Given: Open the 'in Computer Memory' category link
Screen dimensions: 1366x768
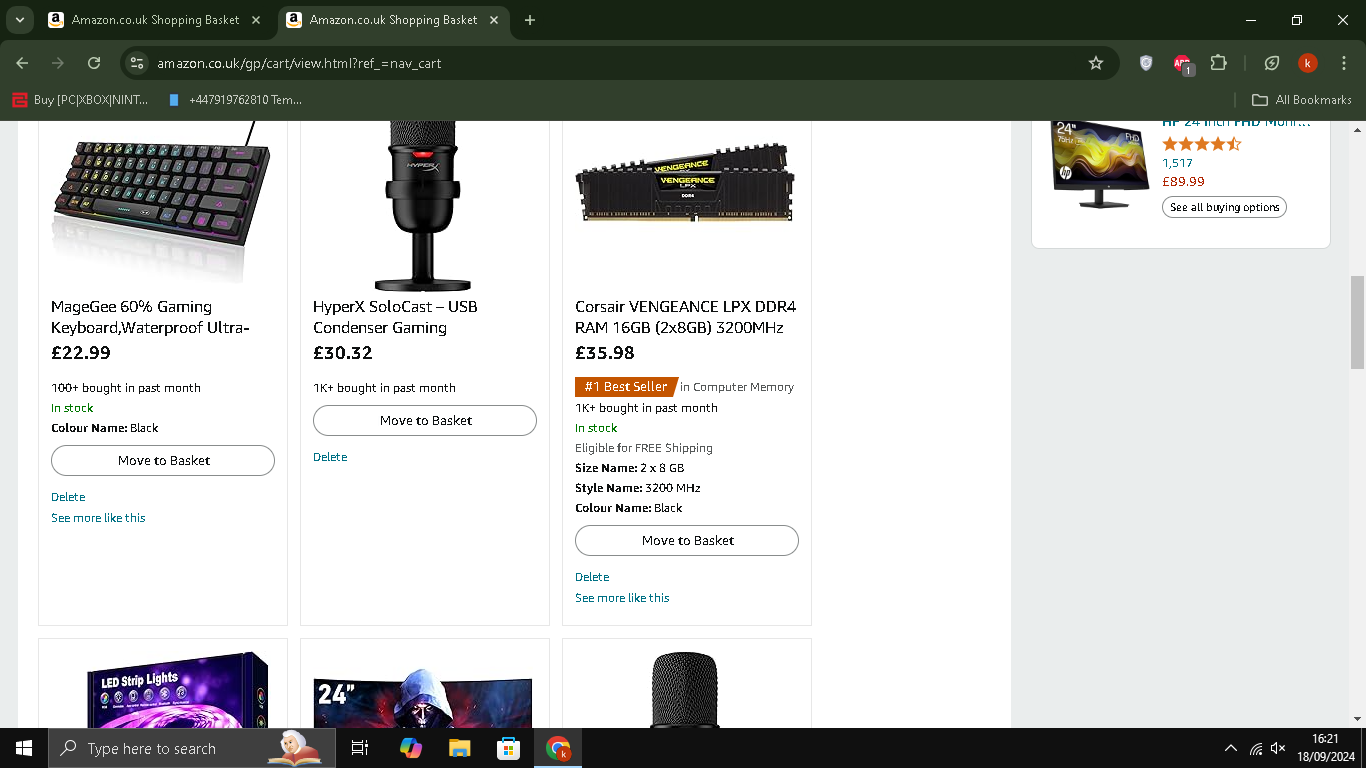Looking at the screenshot, I should [x=737, y=387].
